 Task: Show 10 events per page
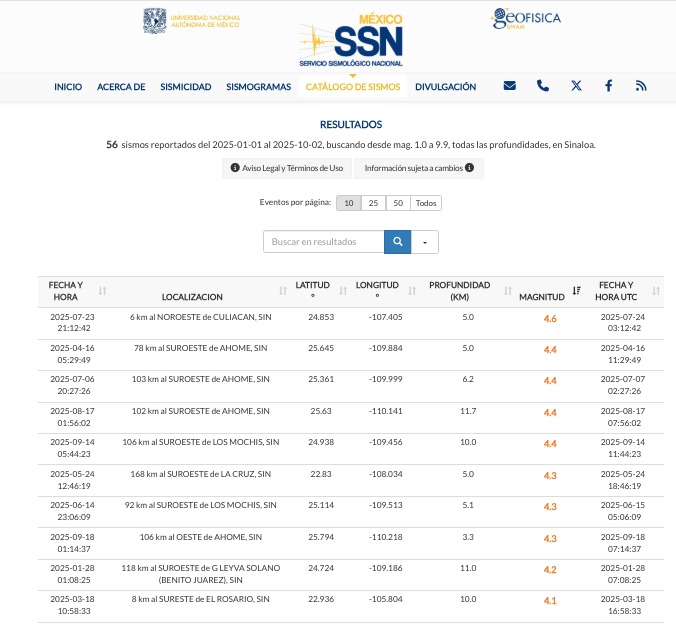[x=348, y=203]
